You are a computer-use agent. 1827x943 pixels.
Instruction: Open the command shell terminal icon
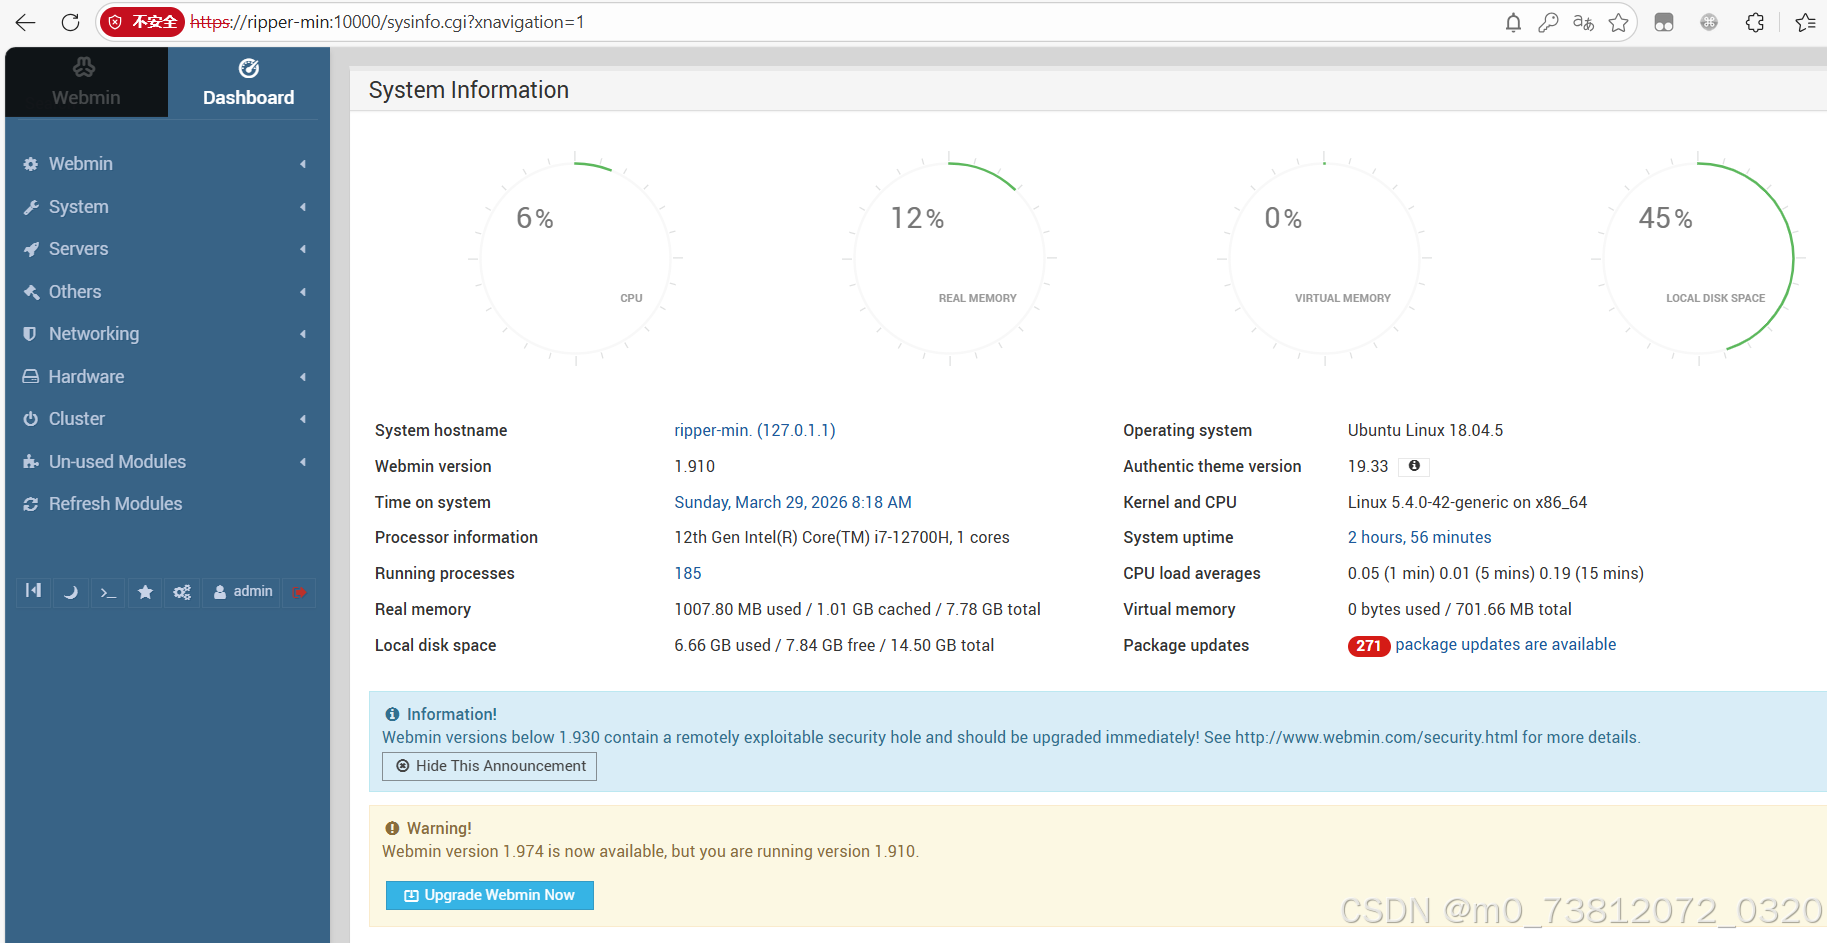[108, 592]
